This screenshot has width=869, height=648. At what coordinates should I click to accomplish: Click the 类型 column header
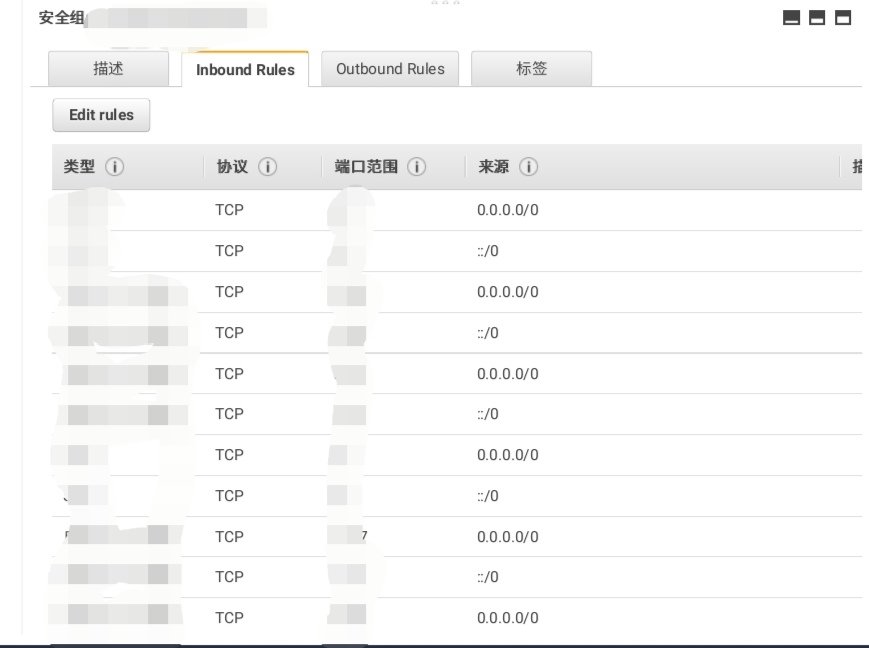point(79,167)
